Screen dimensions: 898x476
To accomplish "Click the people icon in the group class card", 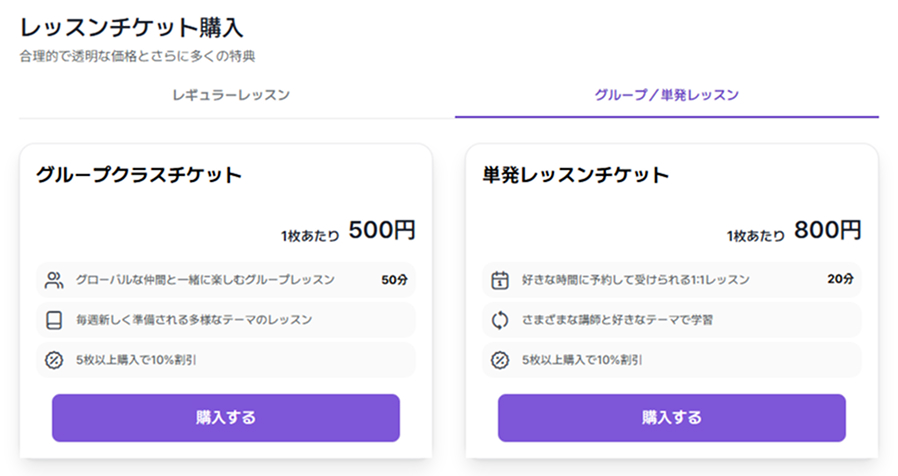I will point(54,280).
